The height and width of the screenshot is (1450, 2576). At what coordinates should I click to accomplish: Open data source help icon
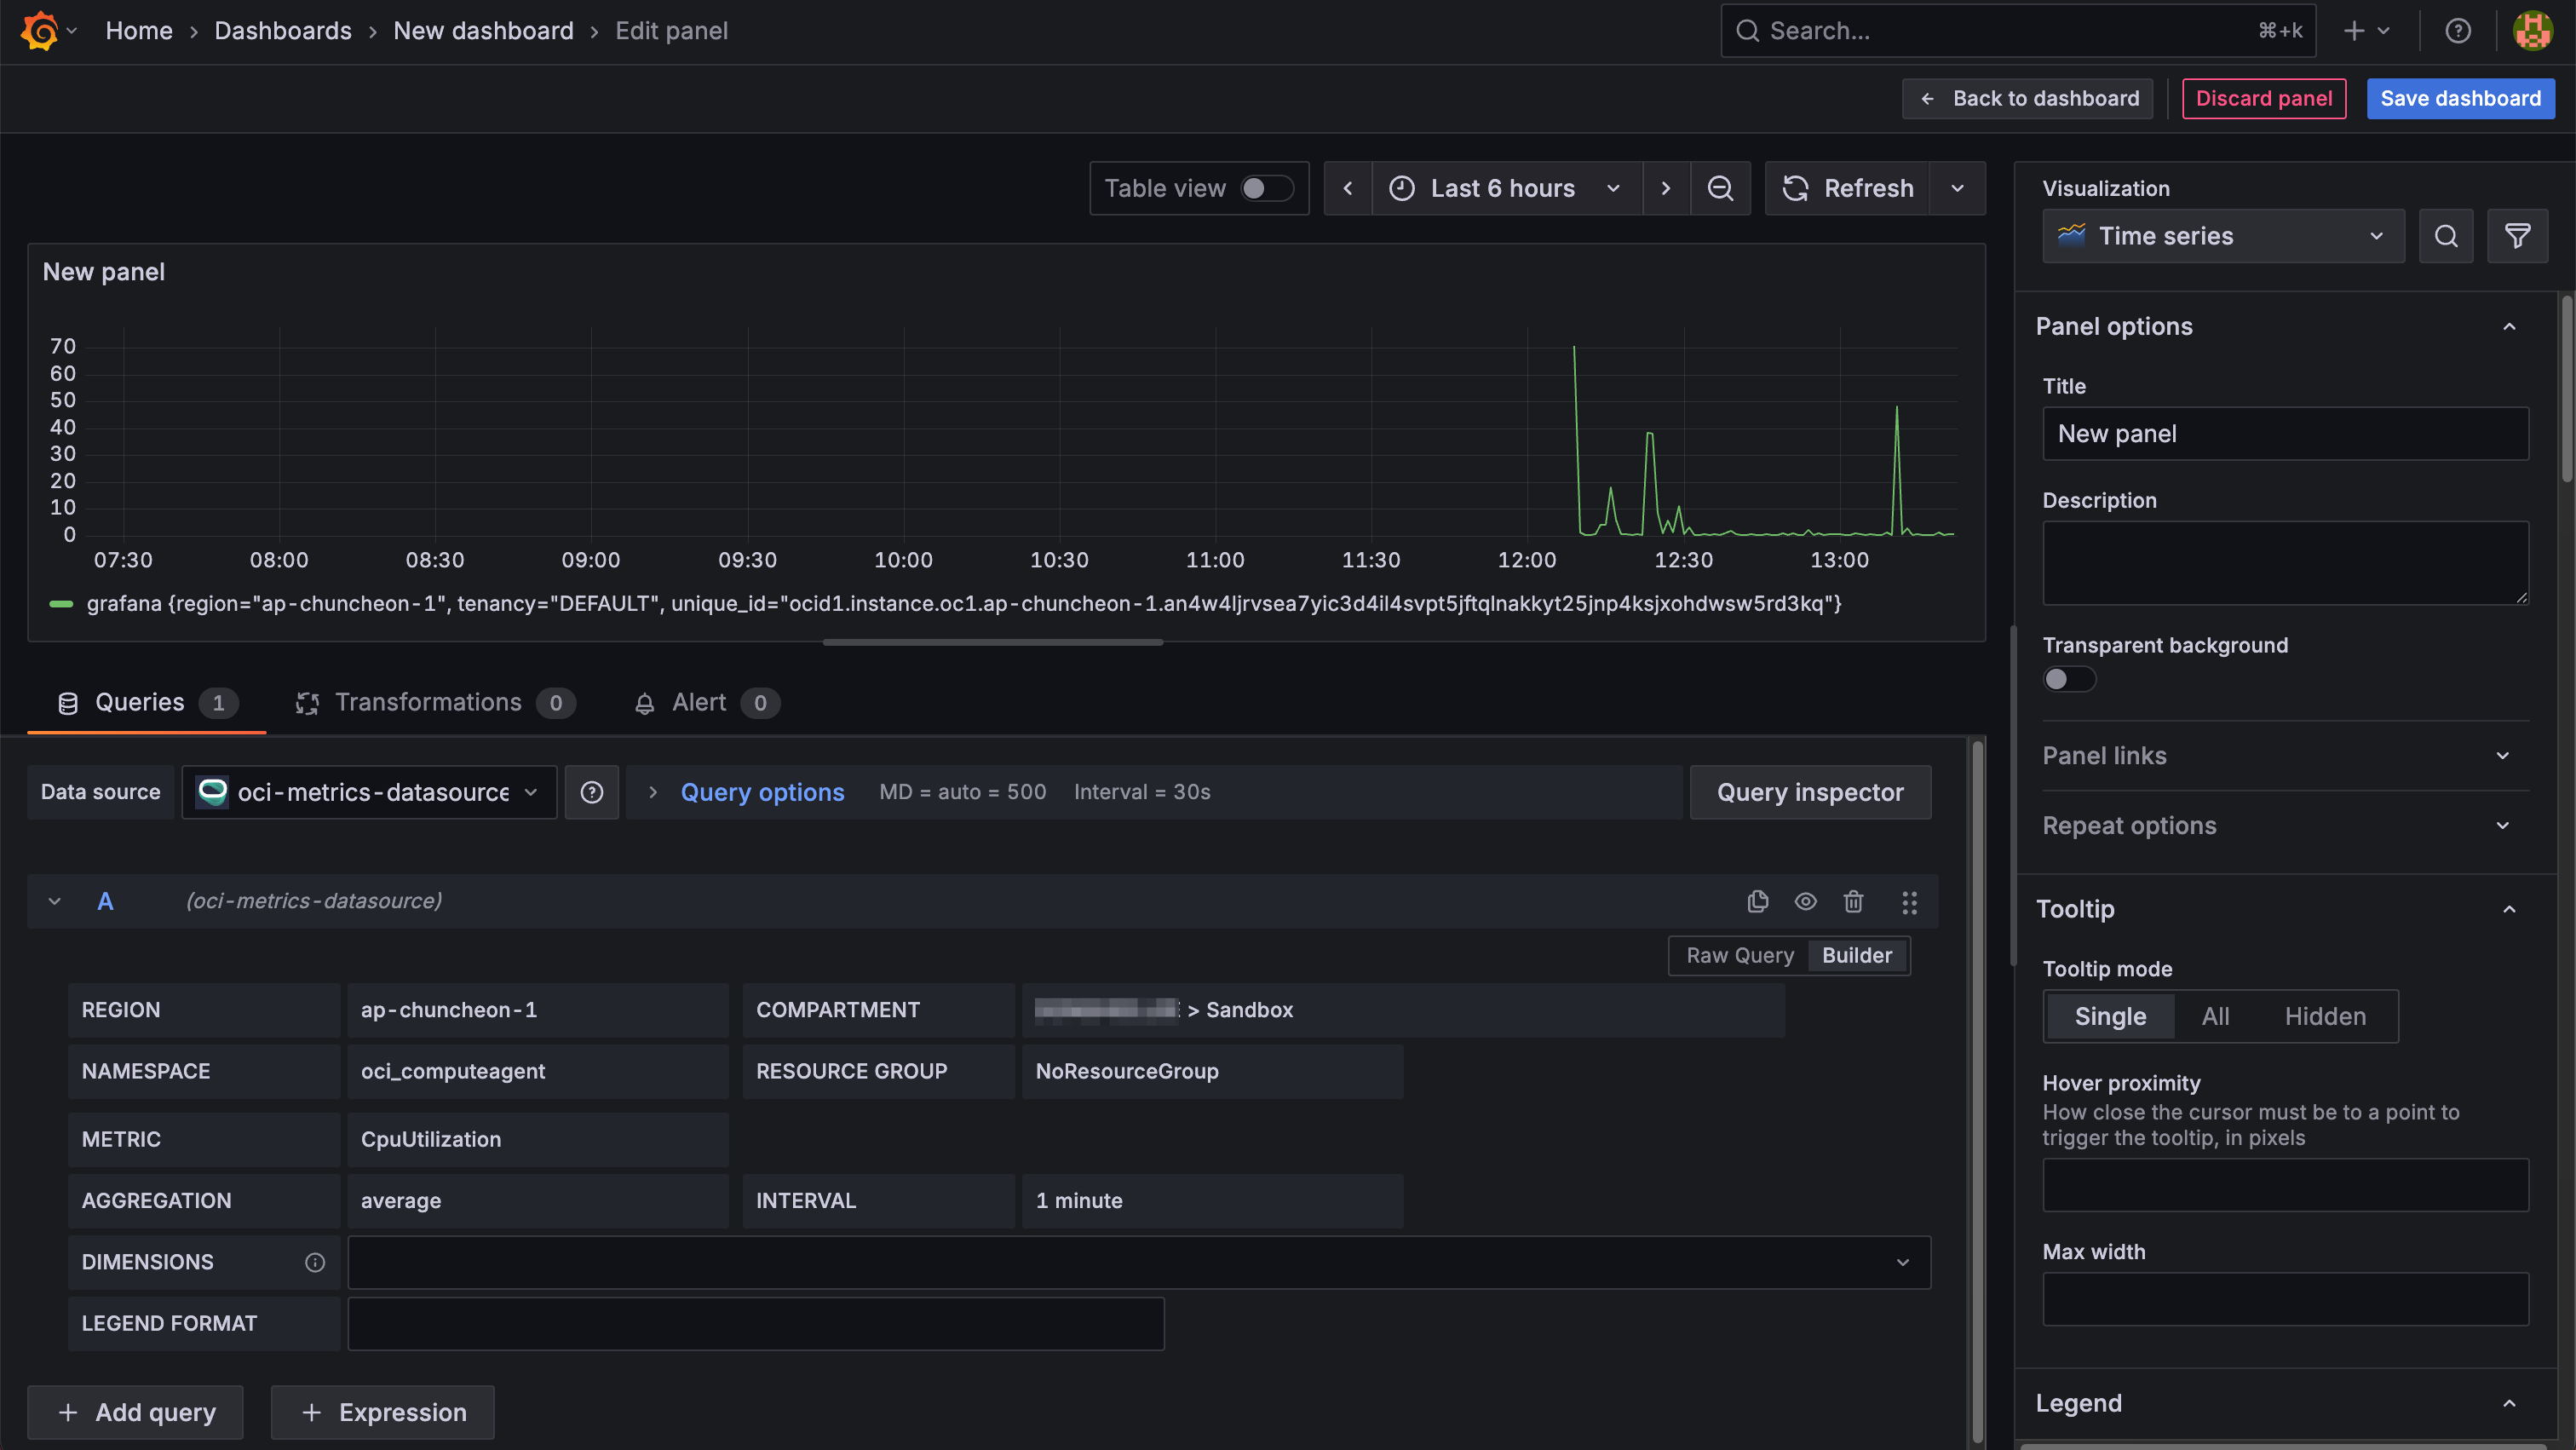pos(592,793)
